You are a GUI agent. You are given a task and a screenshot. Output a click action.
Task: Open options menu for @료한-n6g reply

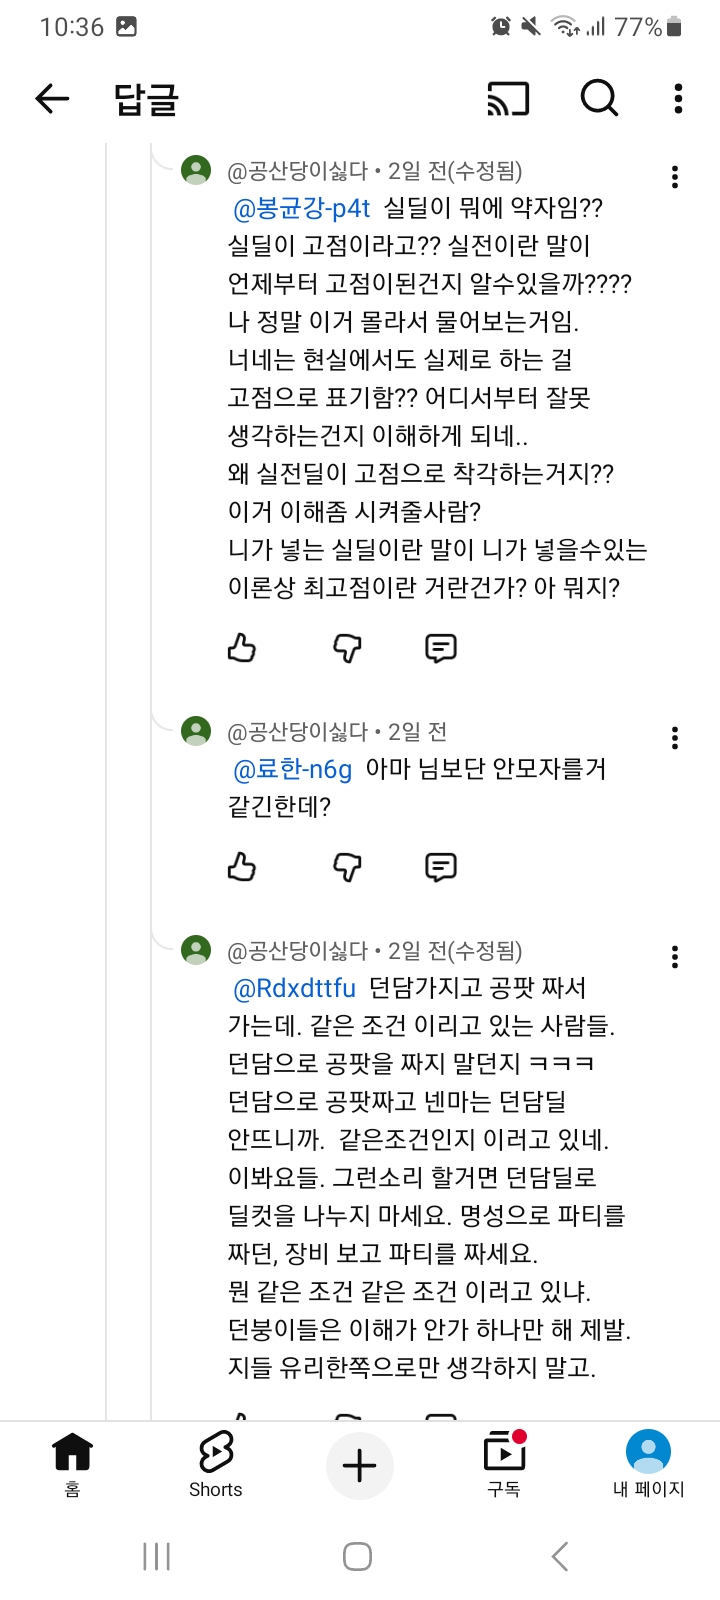675,738
